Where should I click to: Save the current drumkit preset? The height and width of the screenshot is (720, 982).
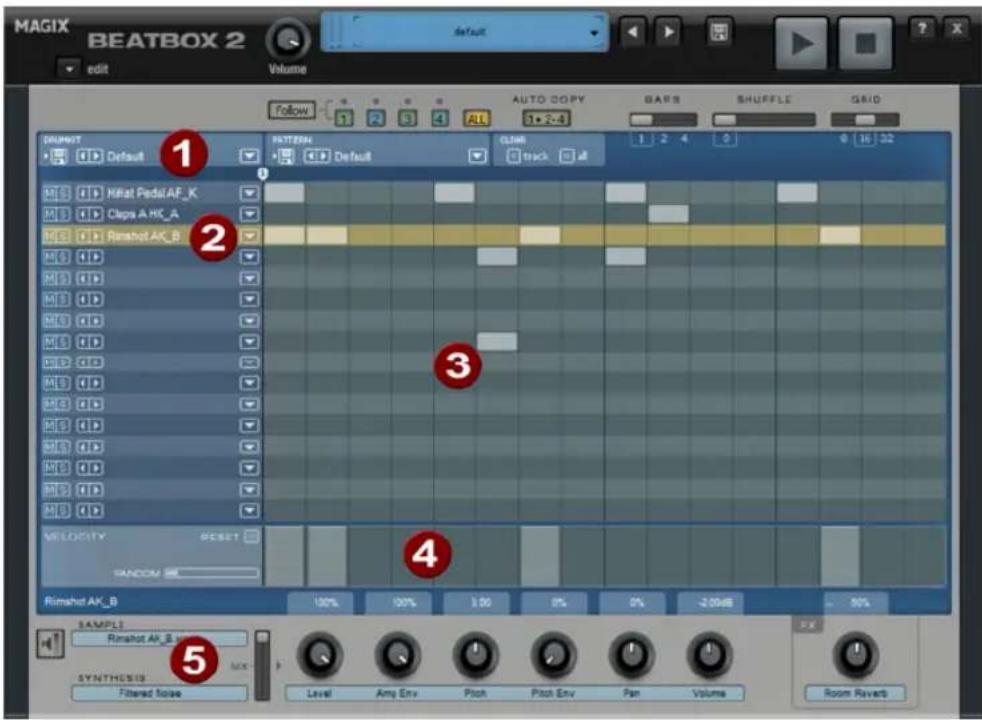pos(60,156)
